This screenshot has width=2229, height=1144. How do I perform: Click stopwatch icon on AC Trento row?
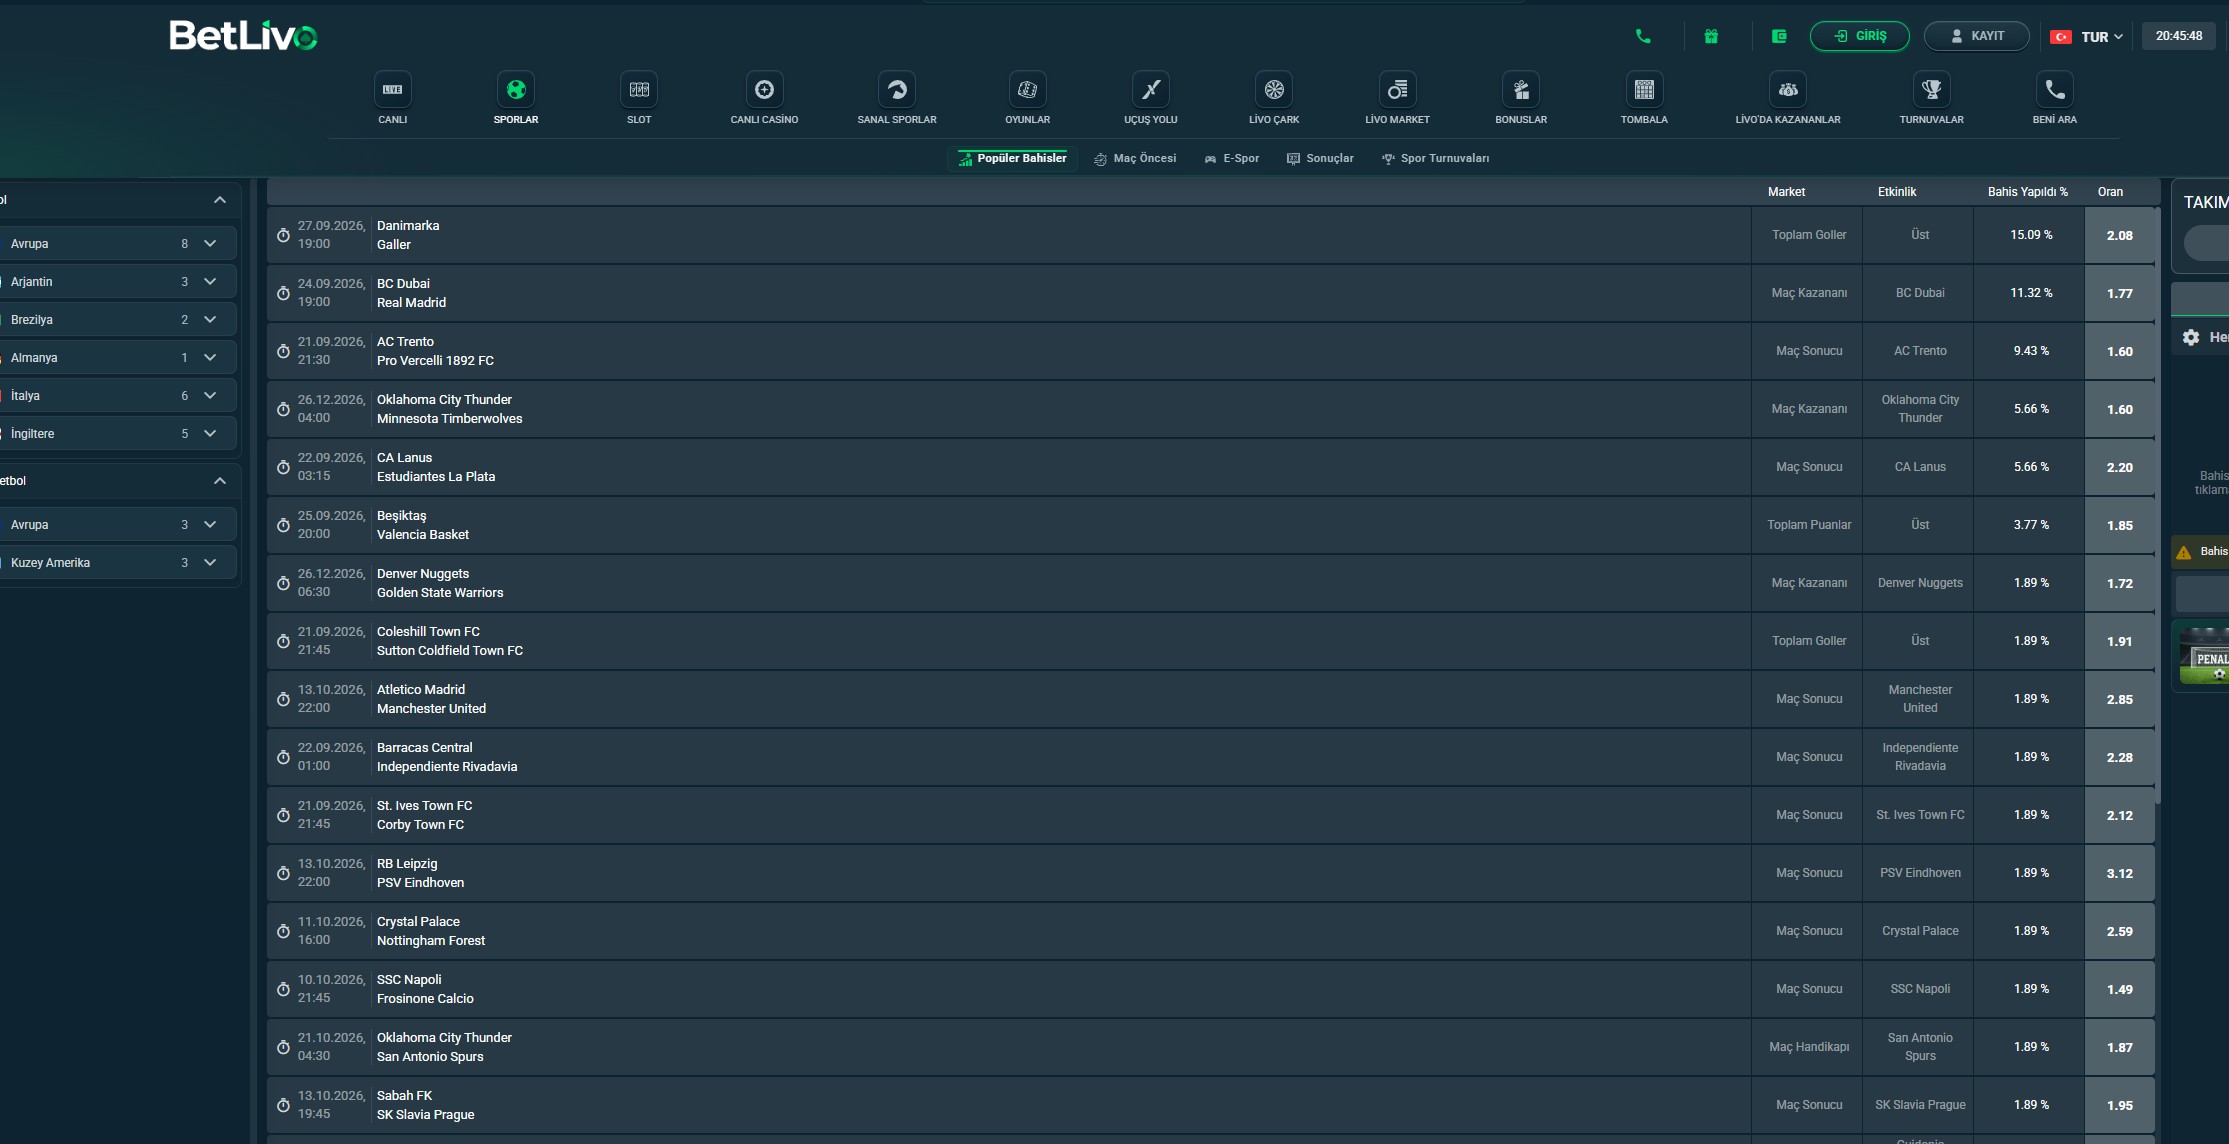283,351
